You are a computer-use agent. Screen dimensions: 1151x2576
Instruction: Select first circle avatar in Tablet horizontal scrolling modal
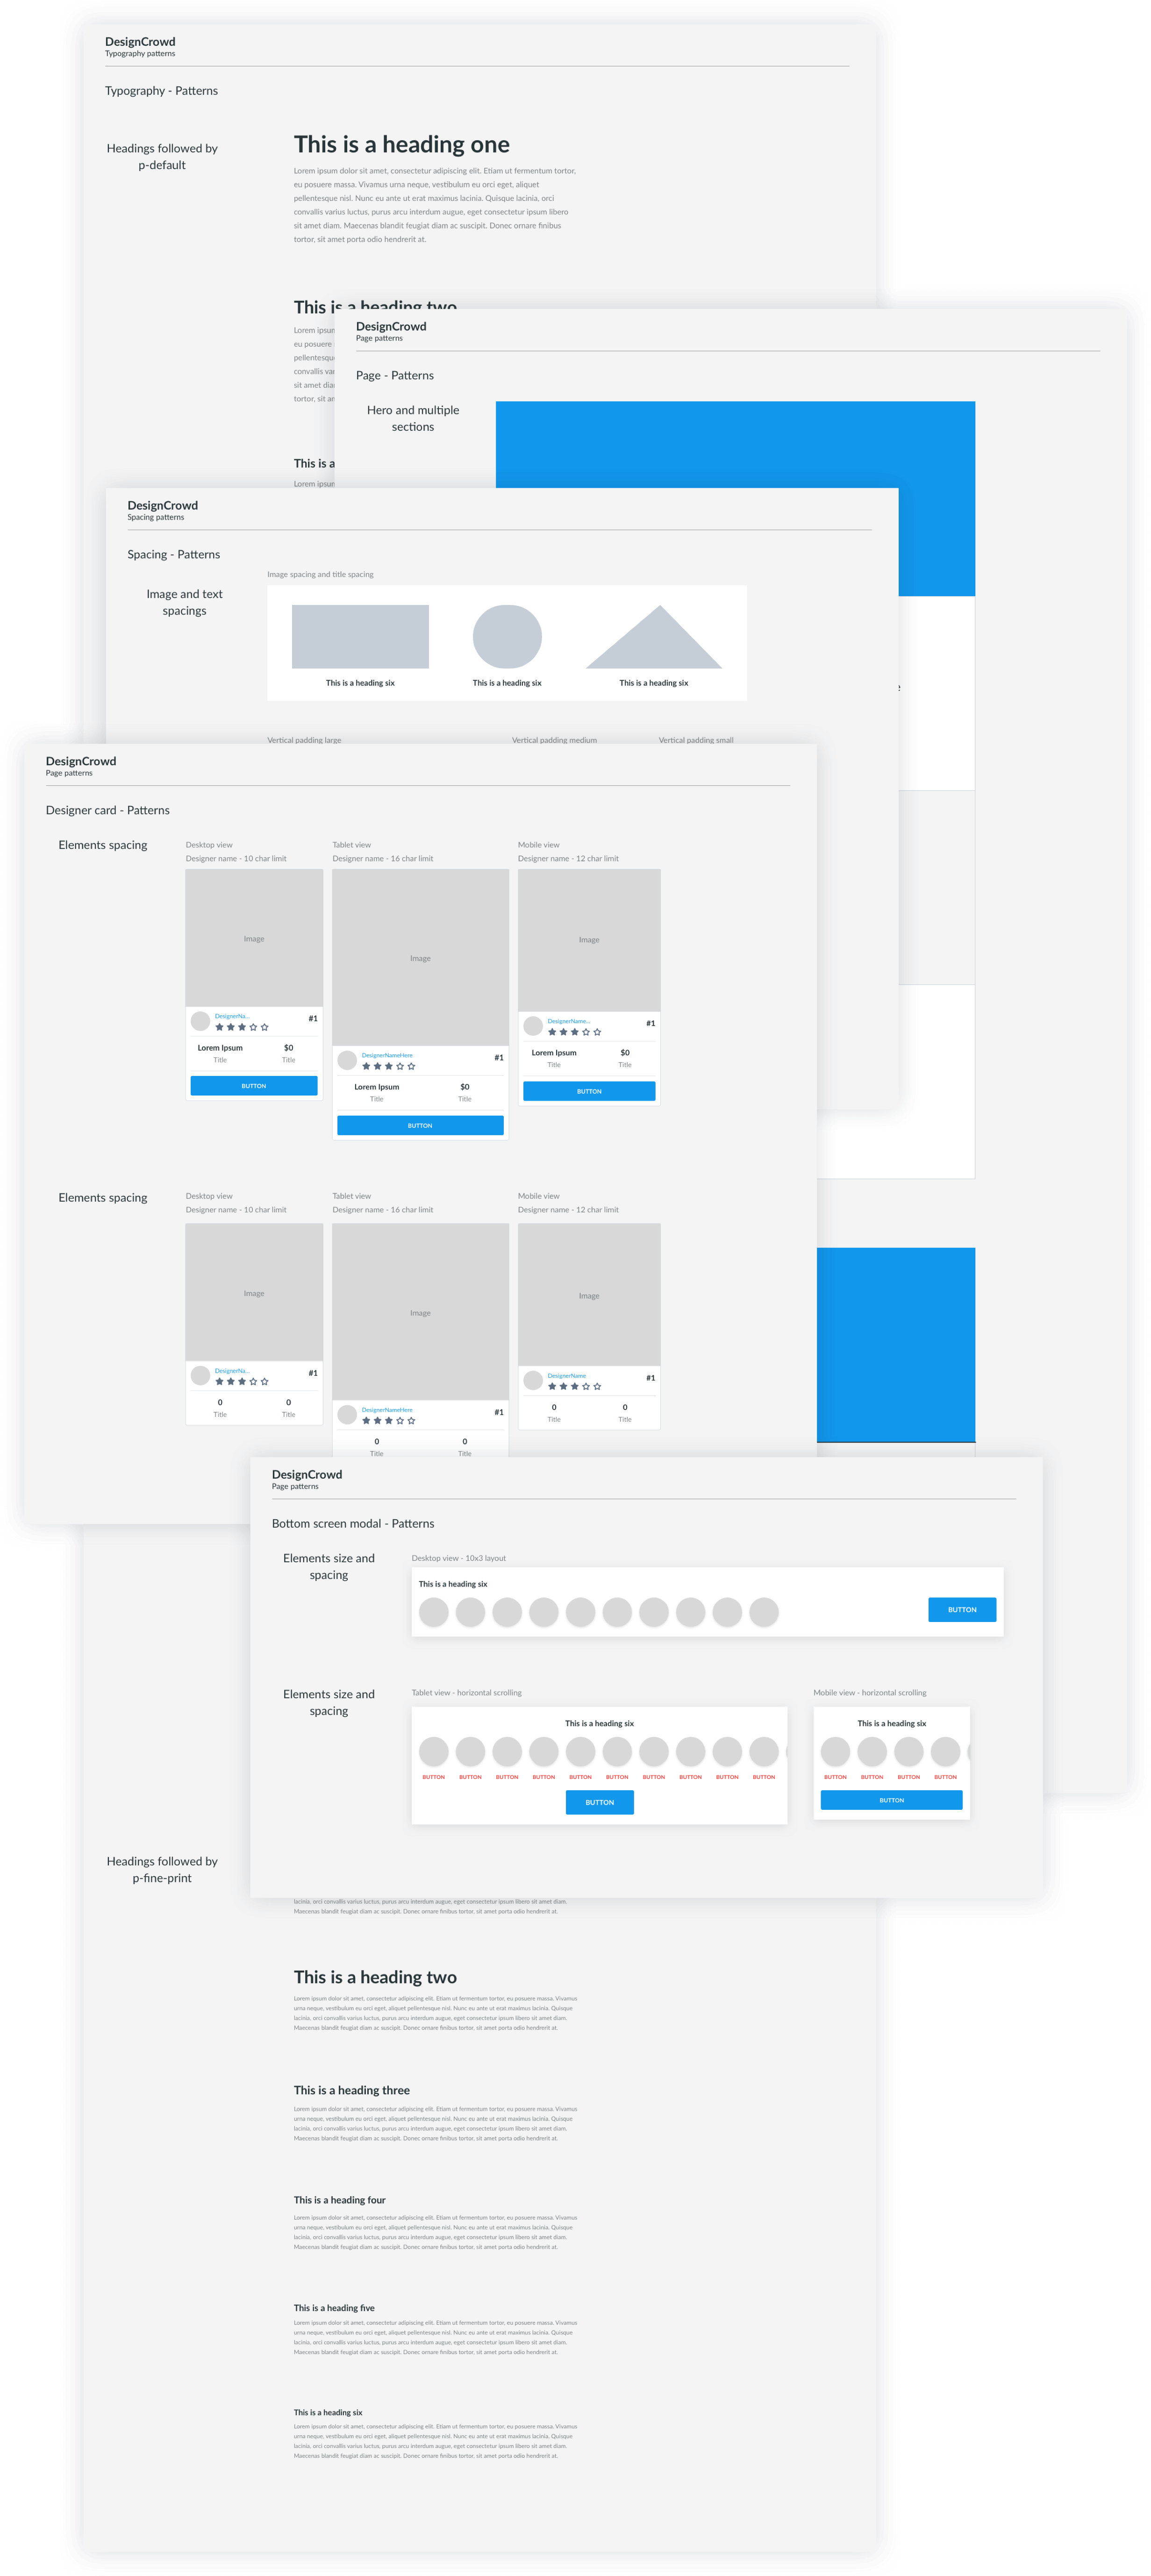(433, 1751)
